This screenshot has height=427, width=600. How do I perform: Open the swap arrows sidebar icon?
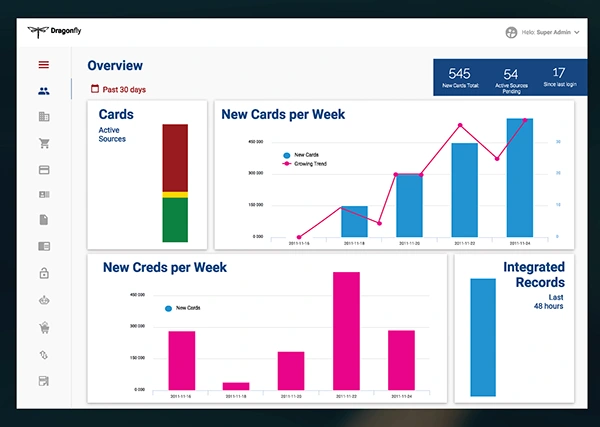click(x=44, y=355)
